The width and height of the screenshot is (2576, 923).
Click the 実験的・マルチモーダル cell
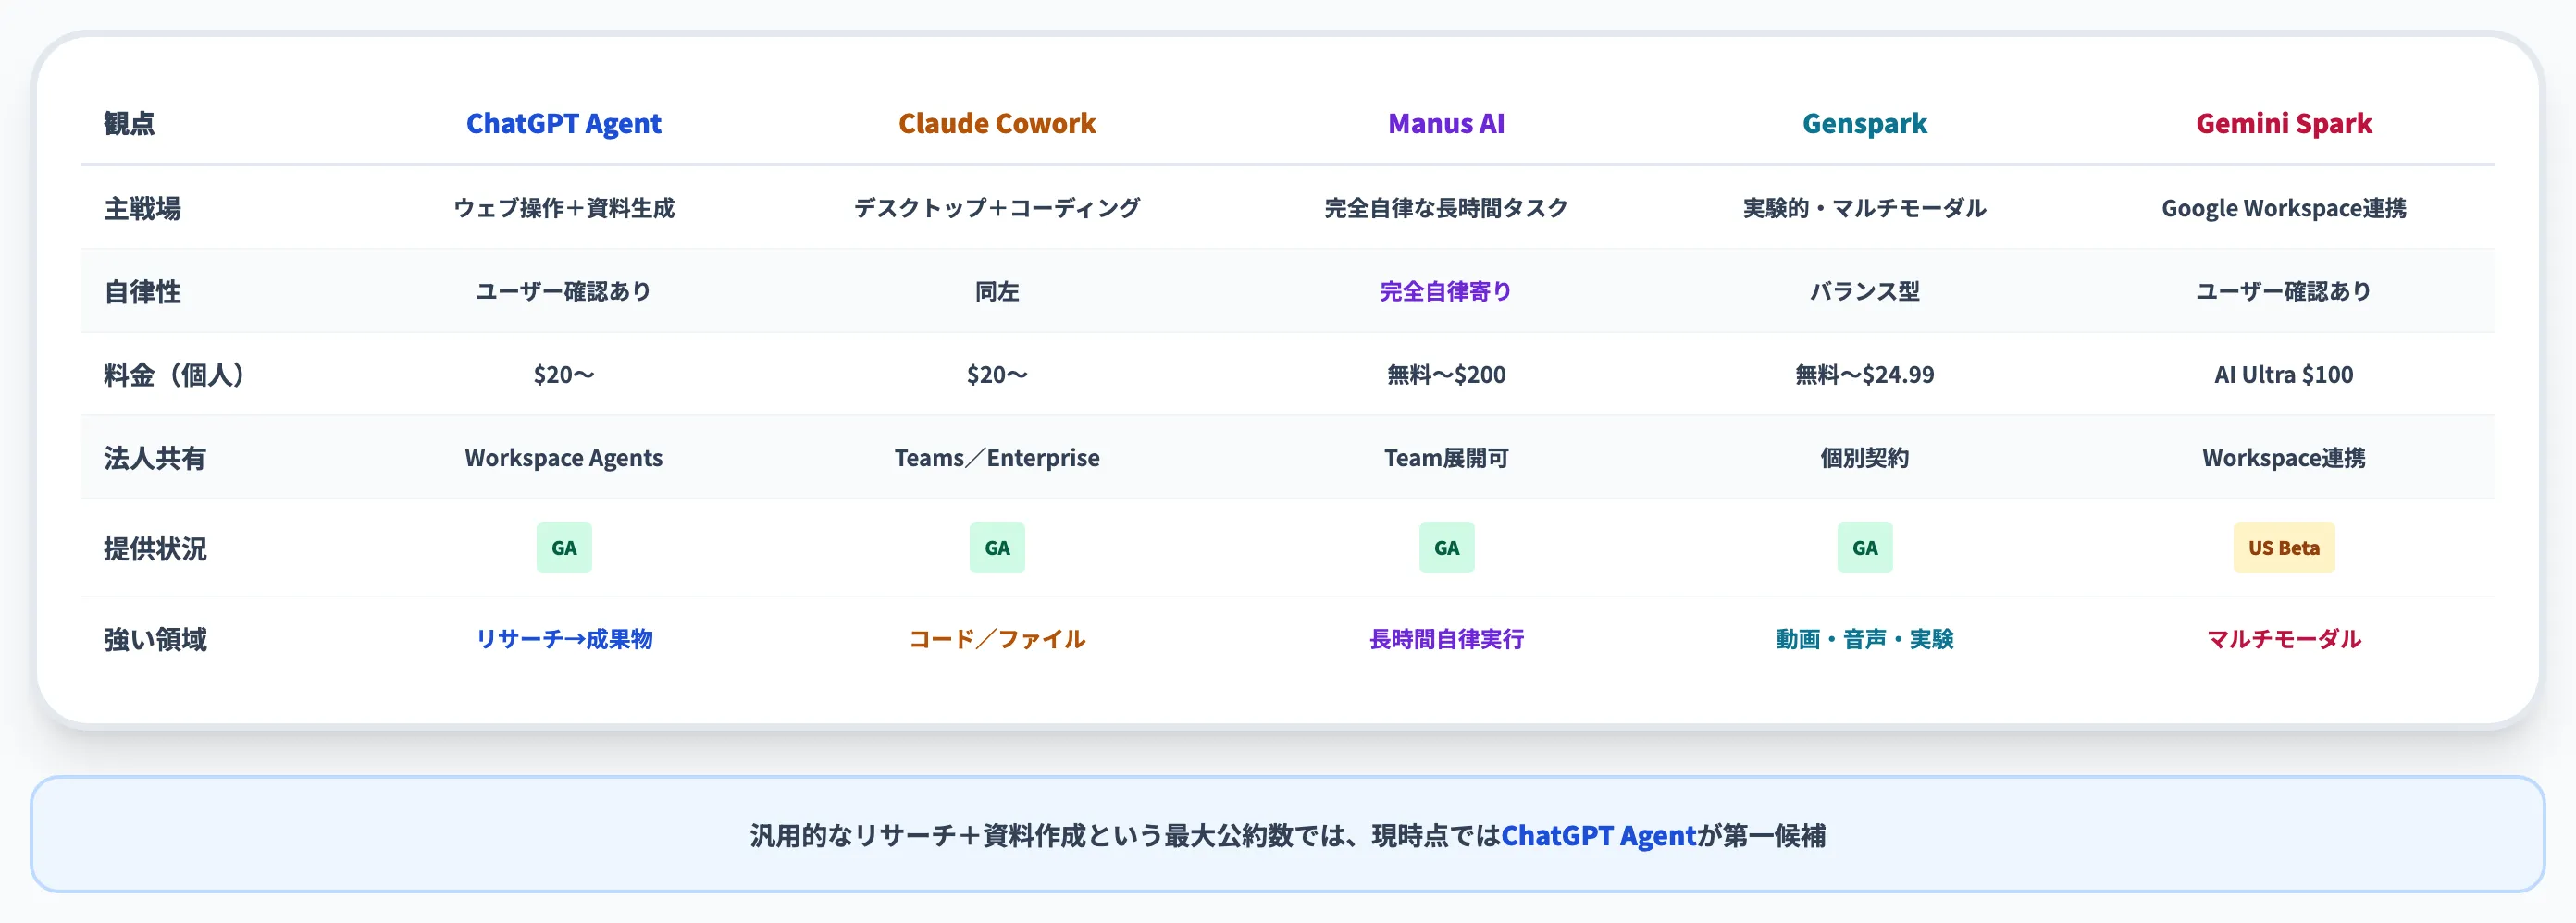click(x=1865, y=208)
